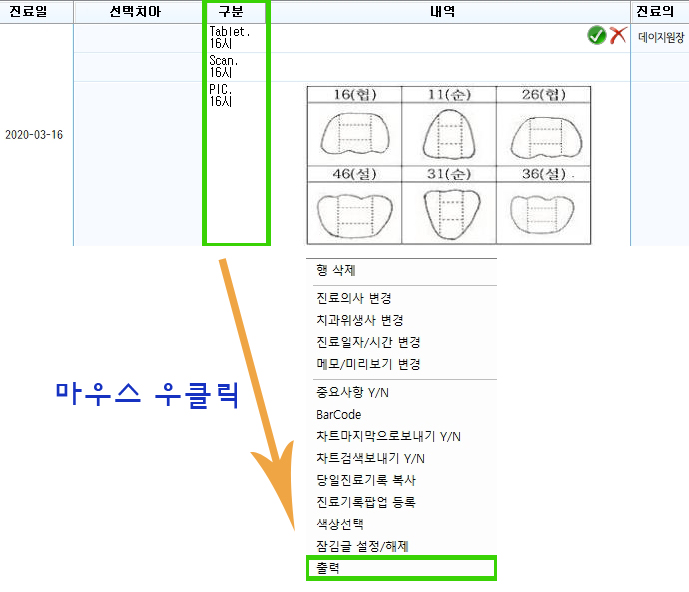Select the Scan. 16시 row cell
This screenshot has height=592, width=689.
(236, 67)
